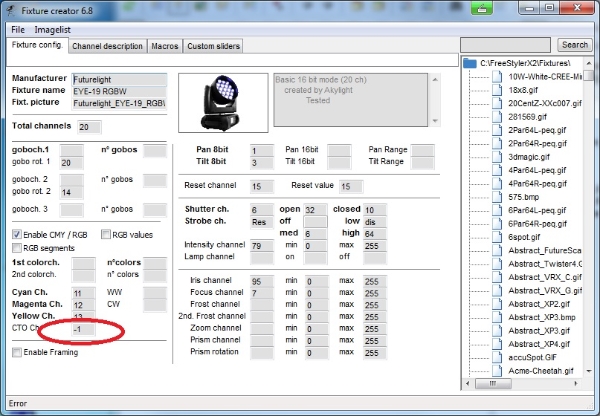The height and width of the screenshot is (416, 600).
Task: Click the blue Fixtures folder icon
Action: [x=469, y=62]
